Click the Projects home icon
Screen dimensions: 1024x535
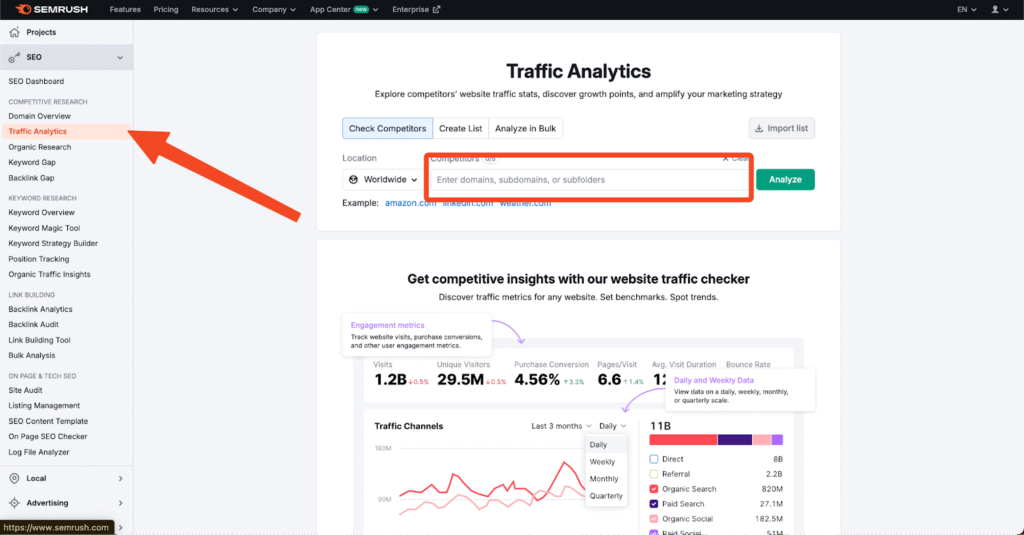click(x=14, y=32)
